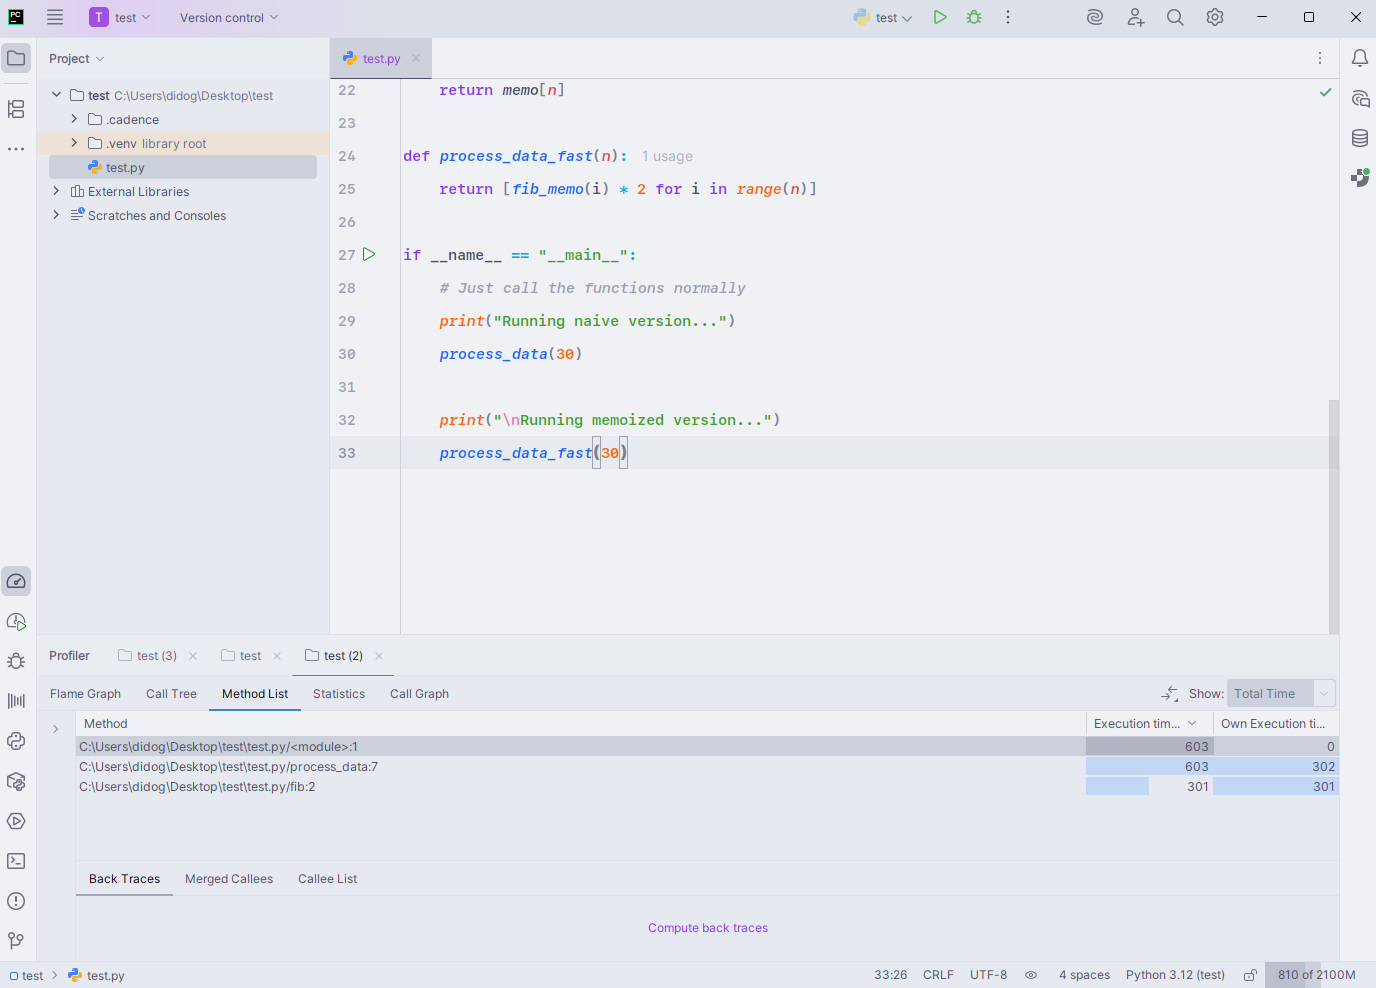Switch to the Flame Graph tab
Screen dimensions: 1376x988
coord(85,694)
